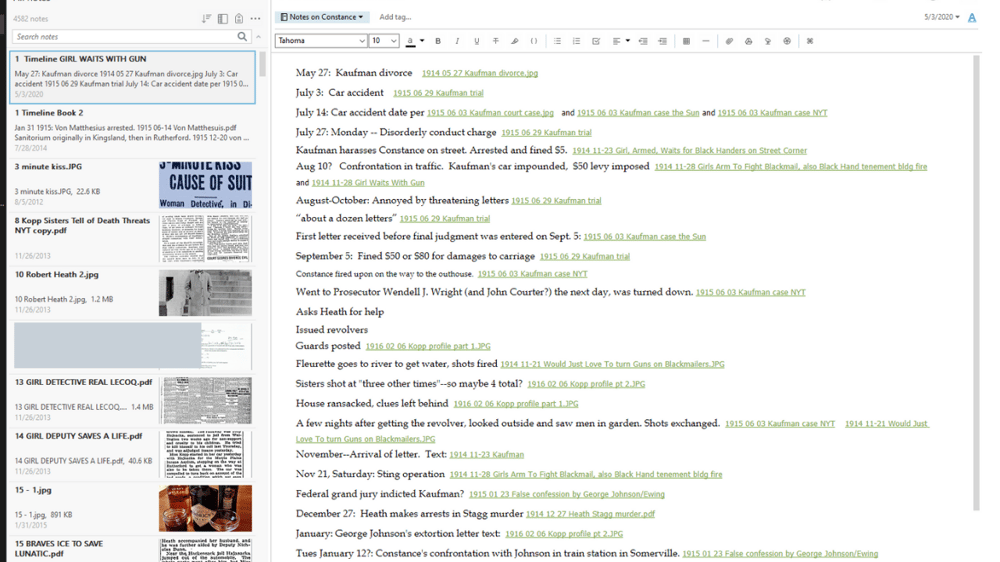
Task: Insert a horizontal rule
Action: click(705, 41)
